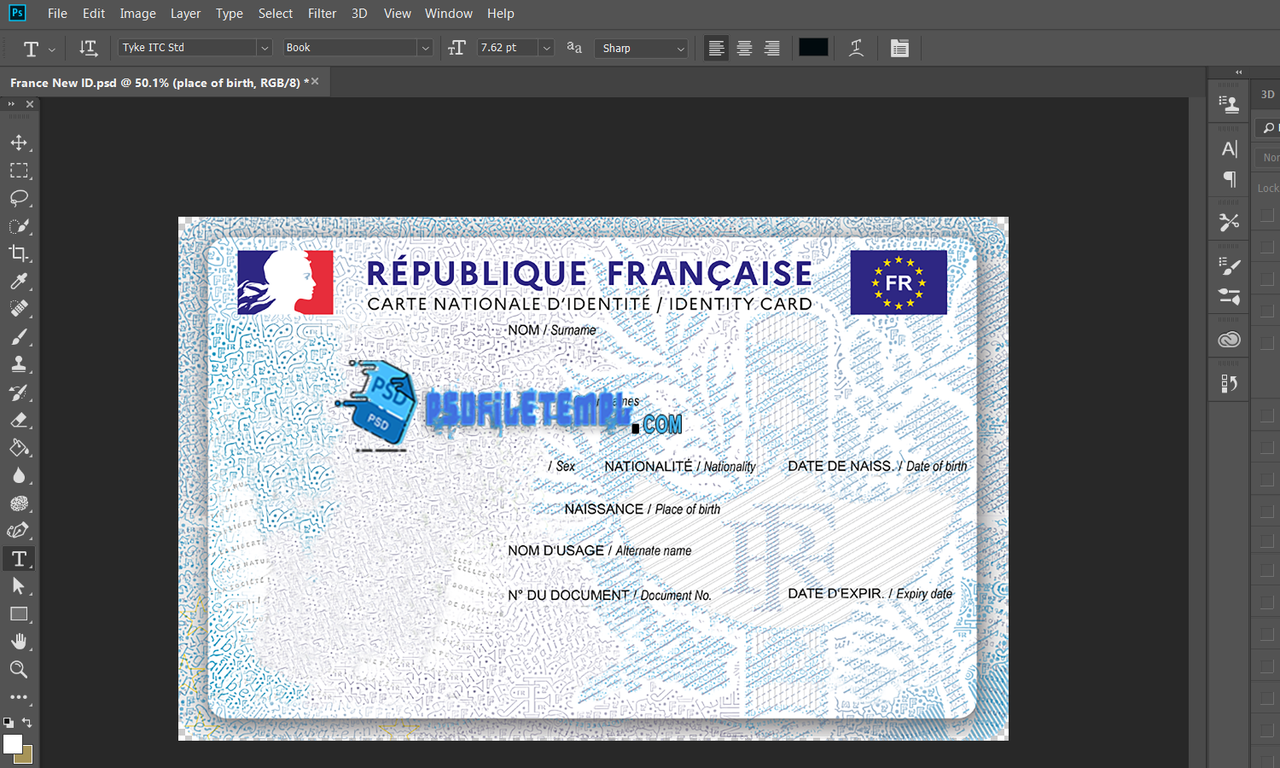Select the Lasso tool

click(x=19, y=198)
